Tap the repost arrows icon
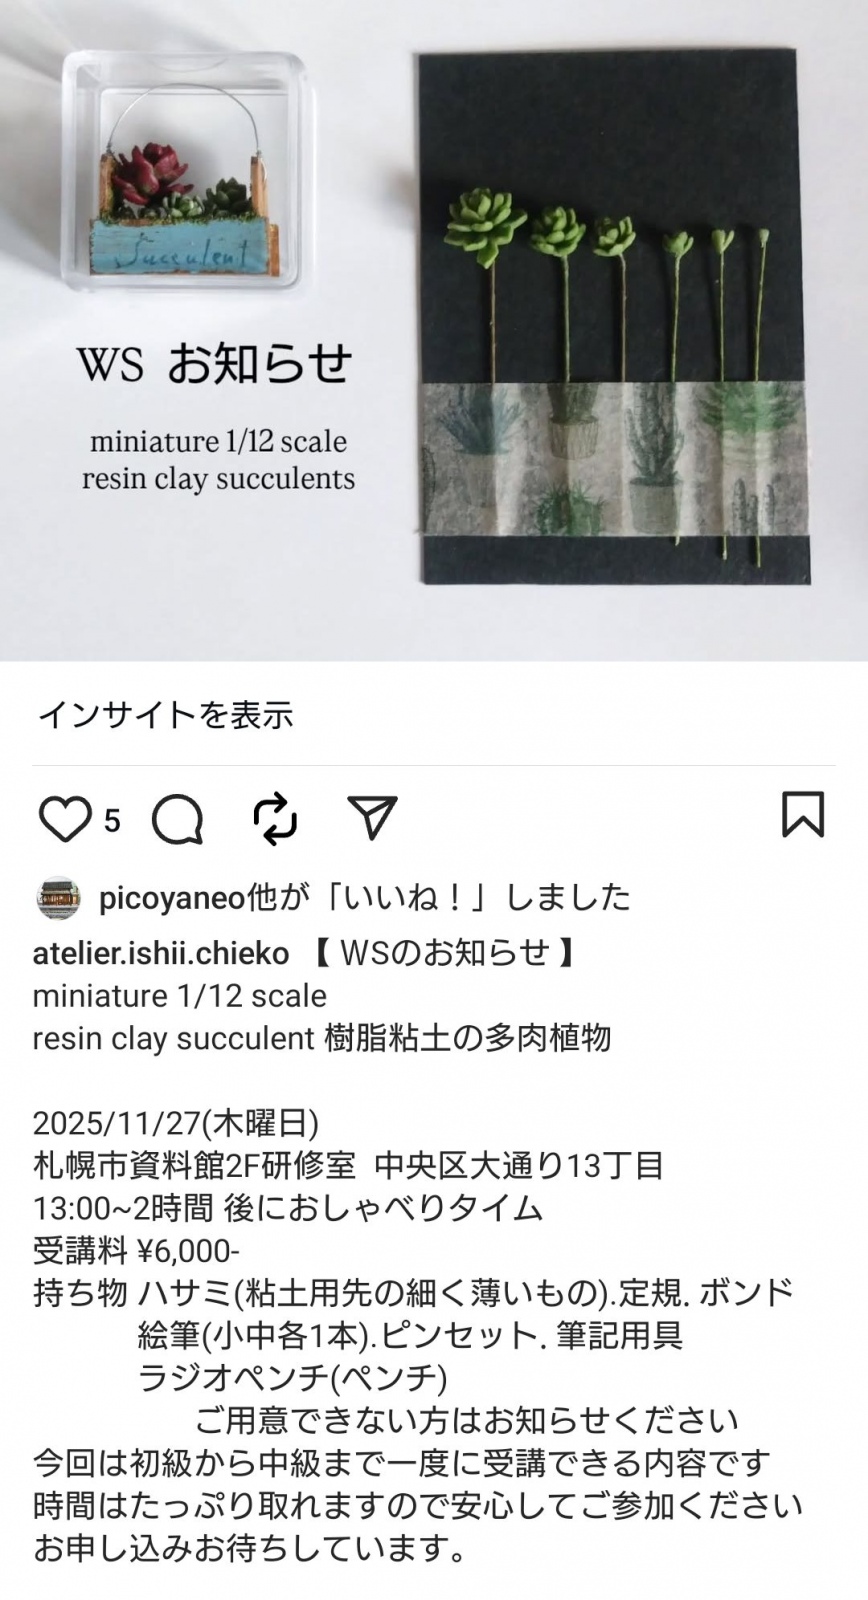 pos(275,819)
